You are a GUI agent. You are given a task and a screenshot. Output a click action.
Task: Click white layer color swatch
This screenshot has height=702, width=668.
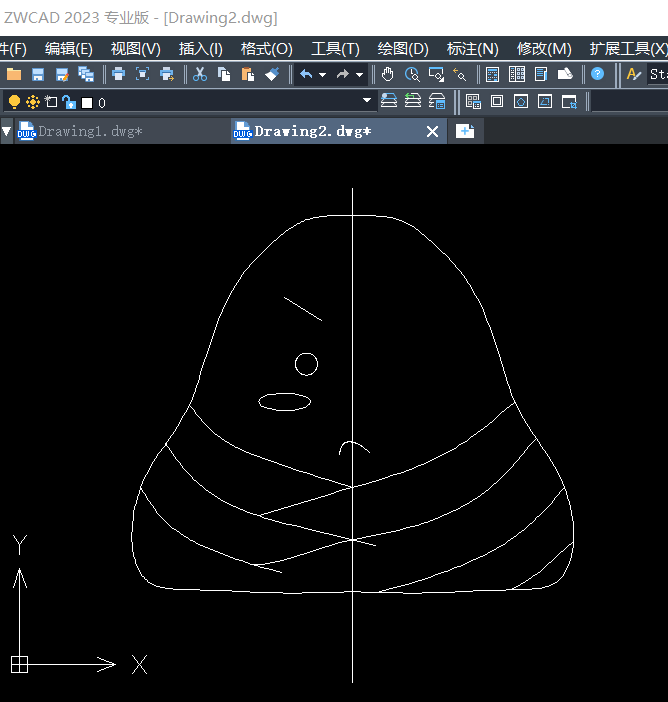tap(87, 103)
